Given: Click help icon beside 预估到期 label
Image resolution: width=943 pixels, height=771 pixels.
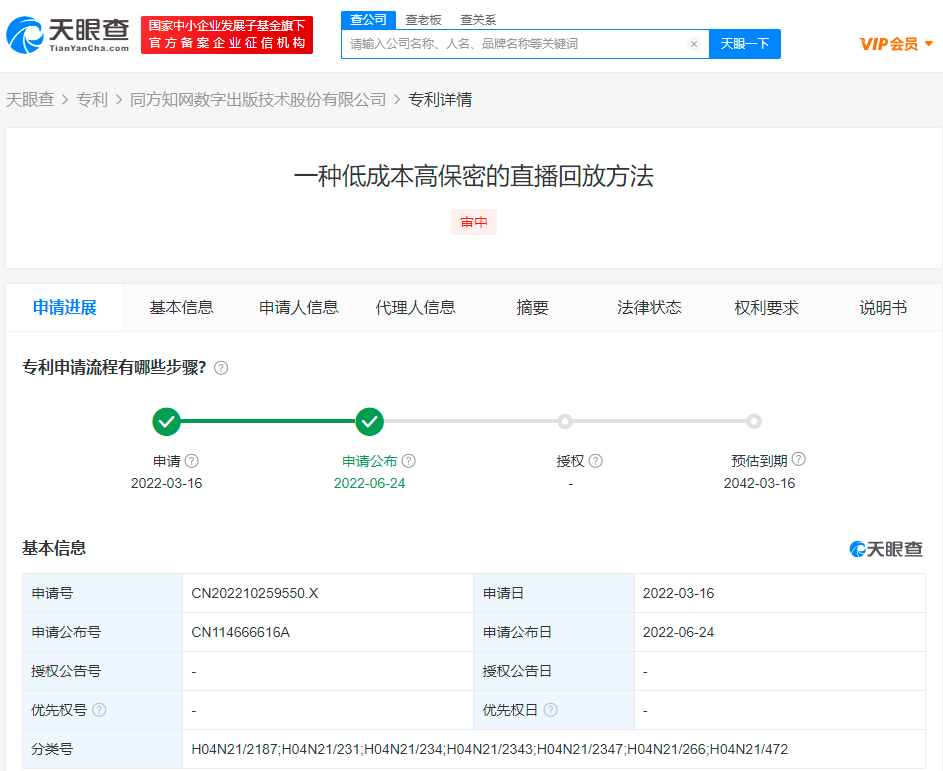Looking at the screenshot, I should (x=799, y=459).
